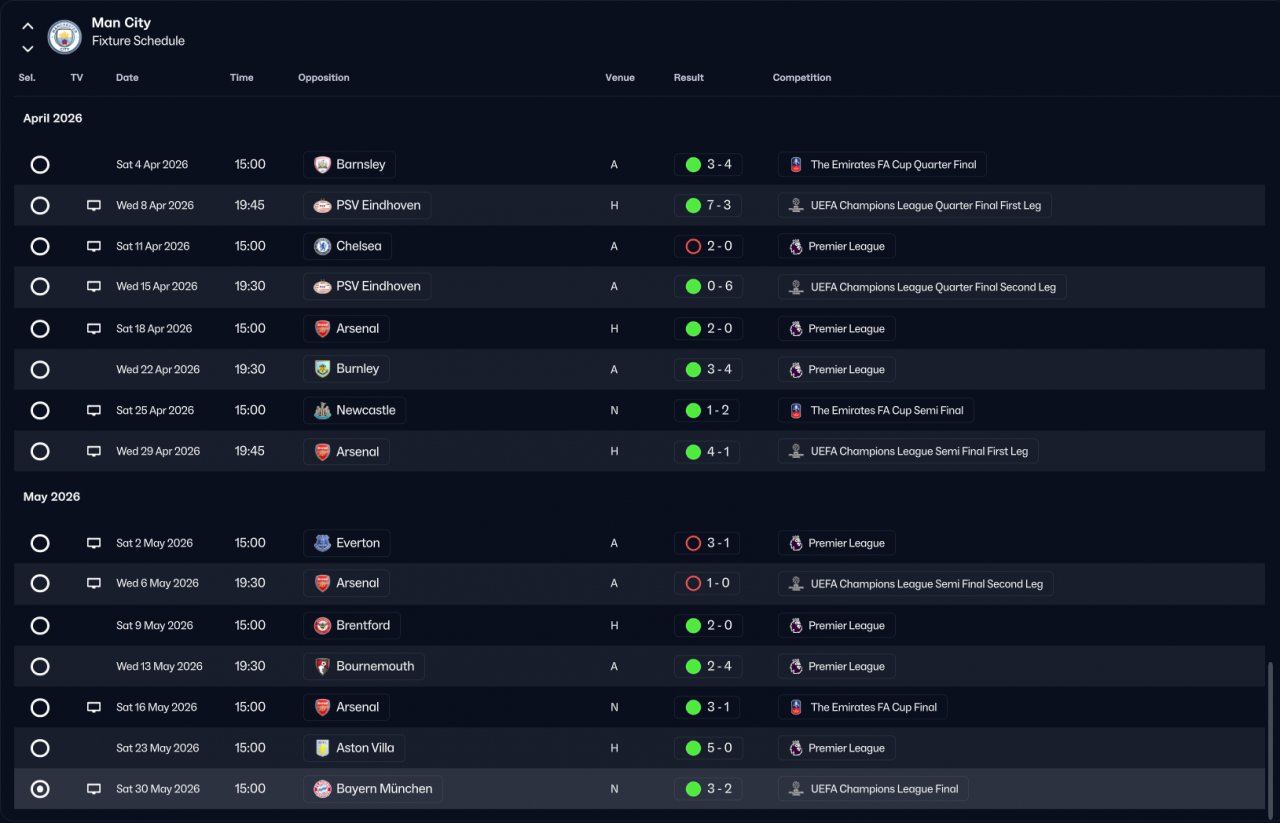
Task: Sort by the Venue column header
Action: click(x=620, y=78)
